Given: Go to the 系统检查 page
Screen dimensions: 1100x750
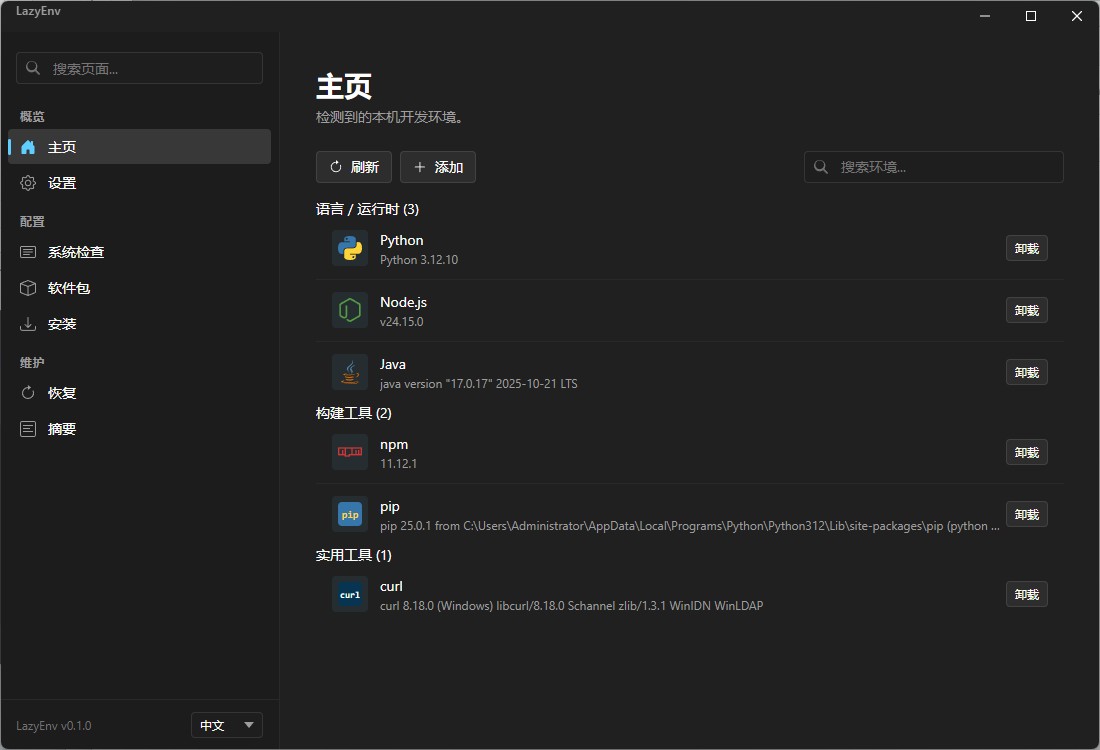Looking at the screenshot, I should [139, 252].
